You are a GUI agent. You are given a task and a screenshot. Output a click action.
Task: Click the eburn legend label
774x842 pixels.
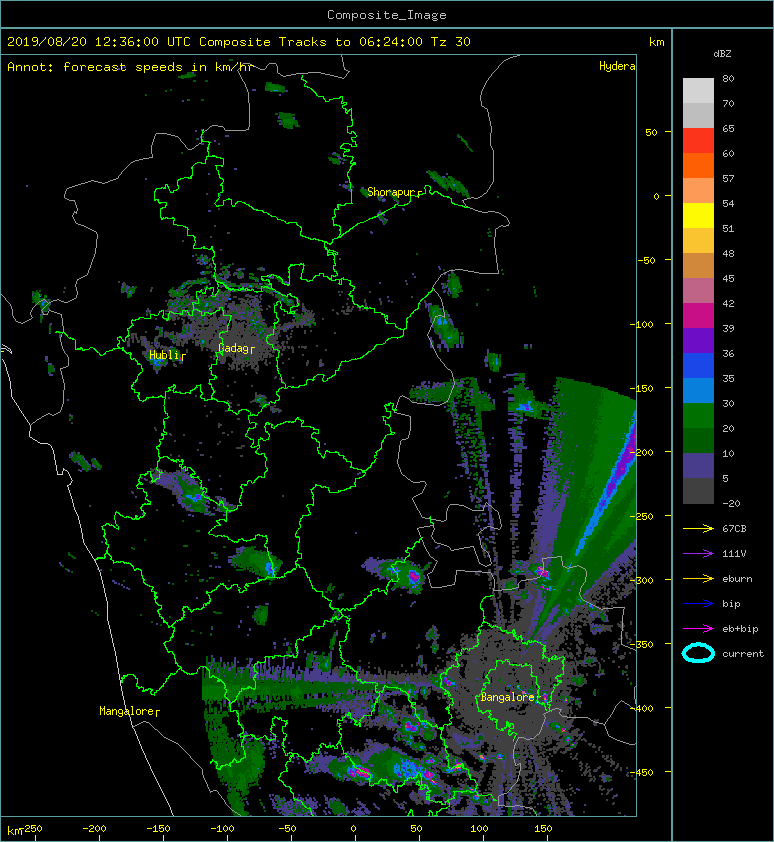(737, 578)
